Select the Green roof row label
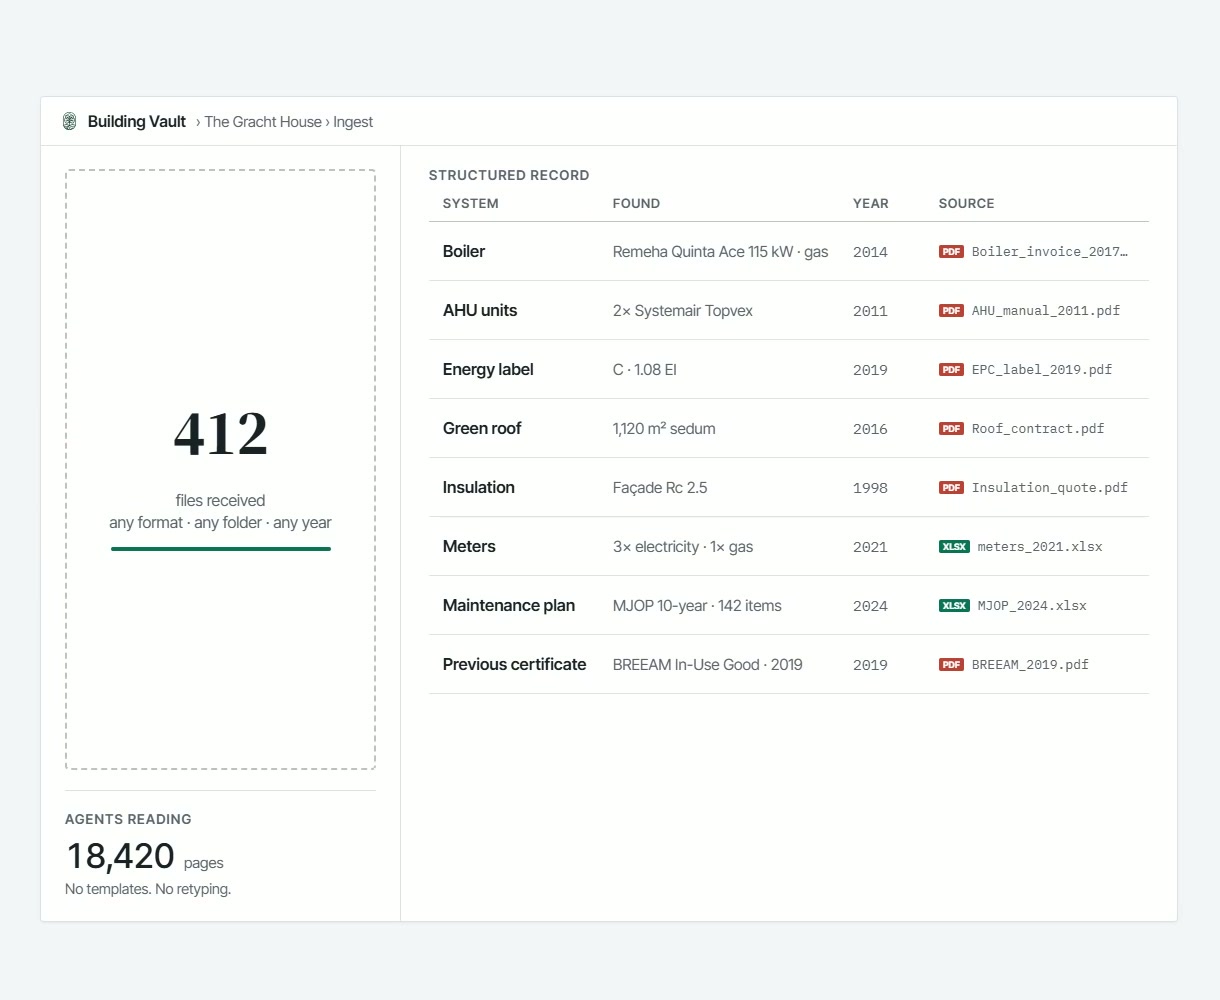 482,429
